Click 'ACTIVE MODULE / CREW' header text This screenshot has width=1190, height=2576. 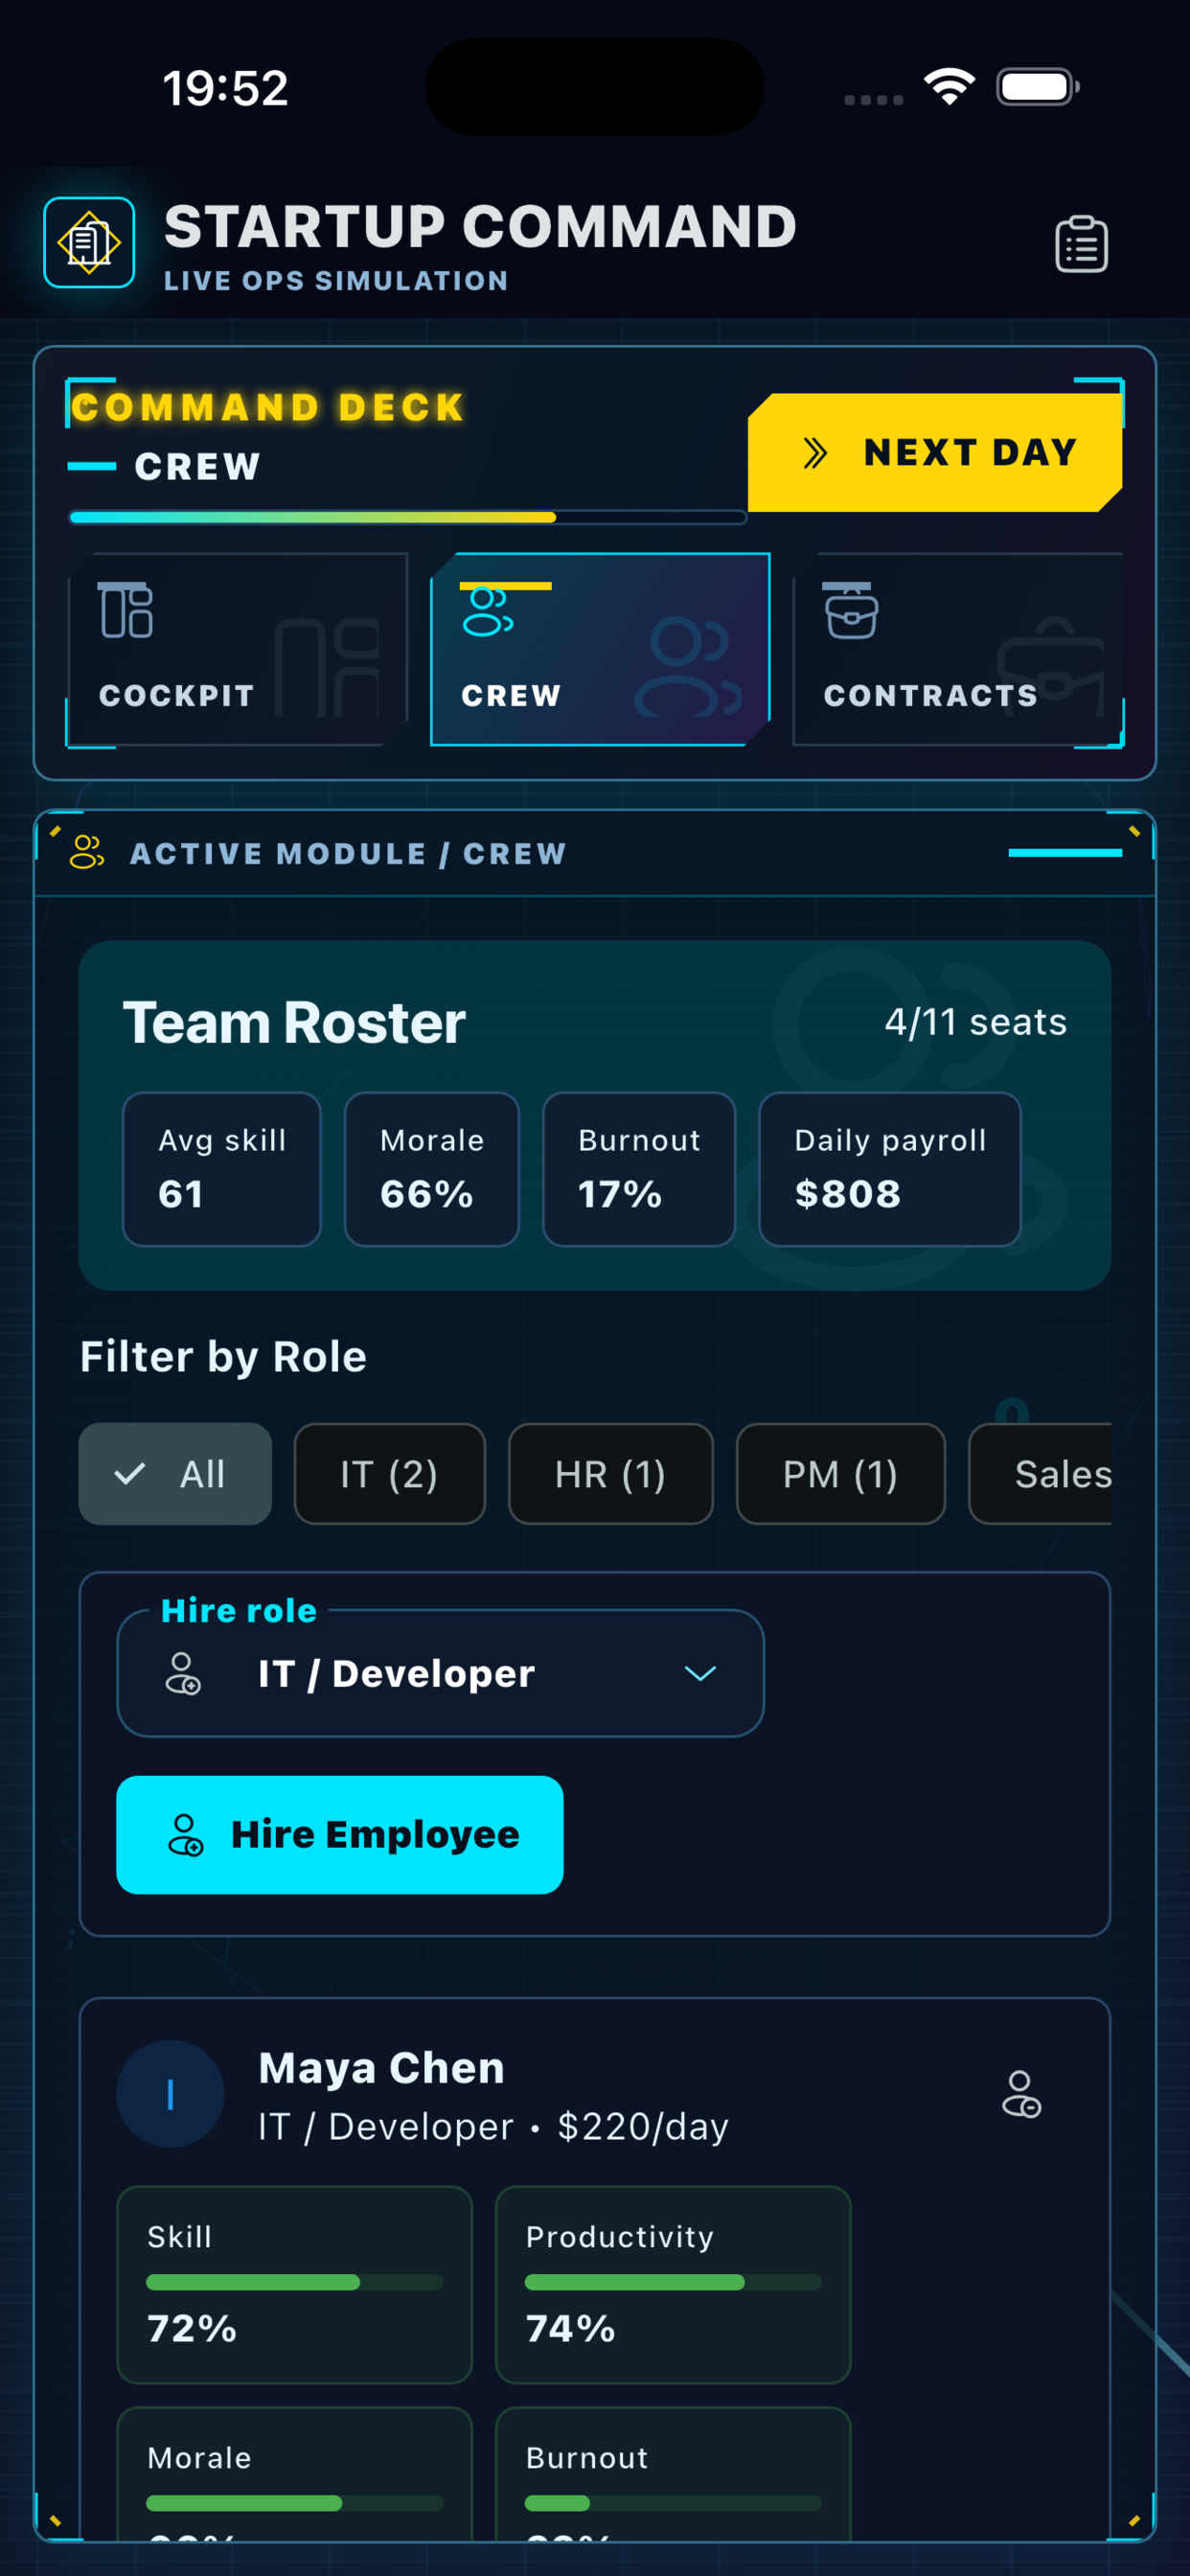pyautogui.click(x=349, y=853)
